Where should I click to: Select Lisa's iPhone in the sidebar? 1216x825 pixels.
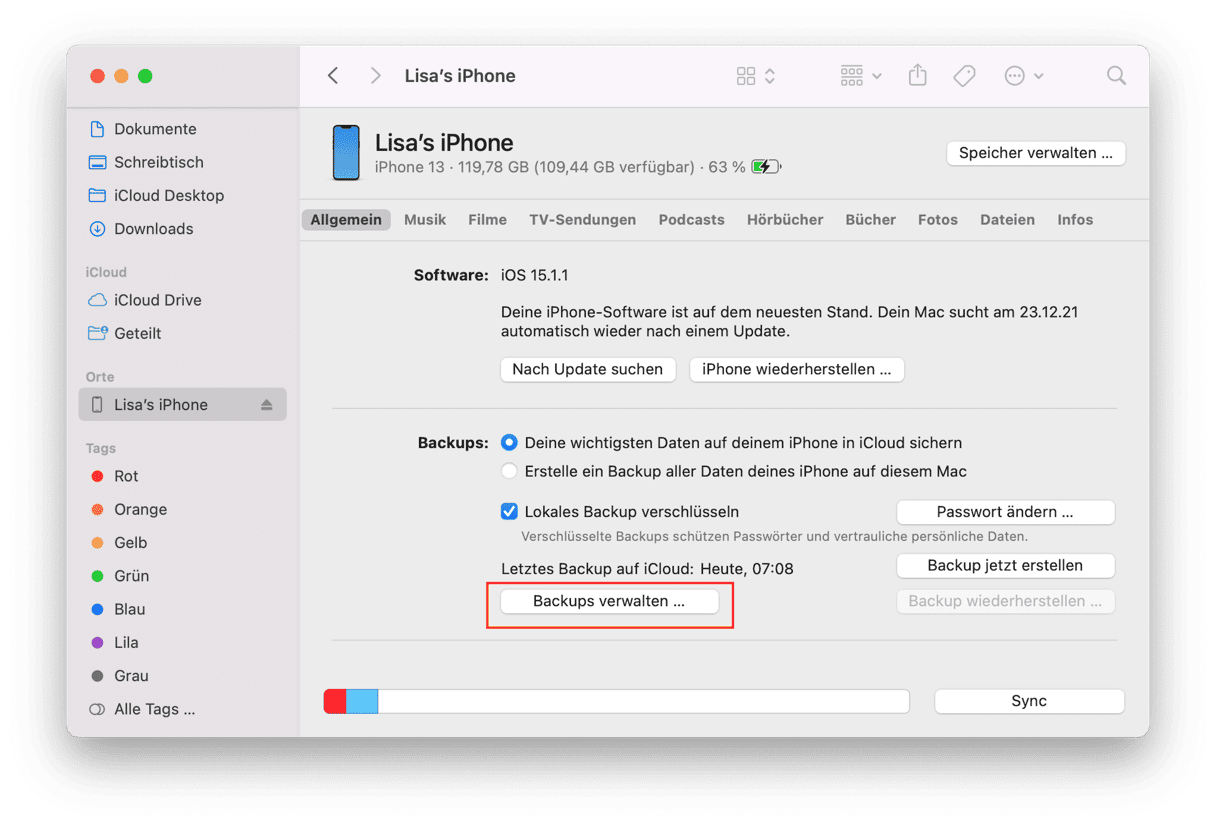click(x=183, y=405)
